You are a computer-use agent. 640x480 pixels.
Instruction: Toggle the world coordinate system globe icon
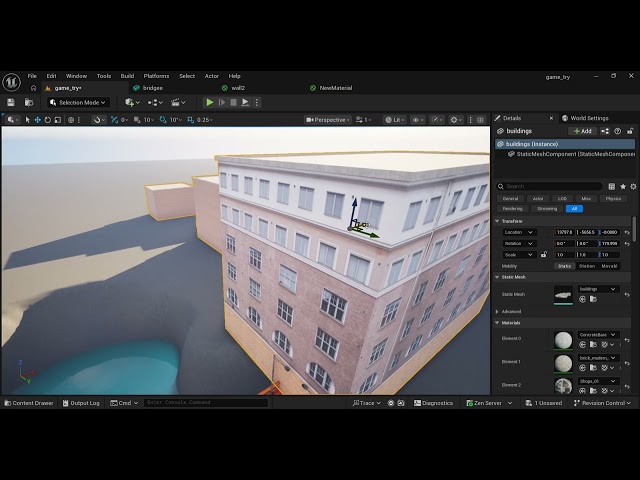[71, 120]
